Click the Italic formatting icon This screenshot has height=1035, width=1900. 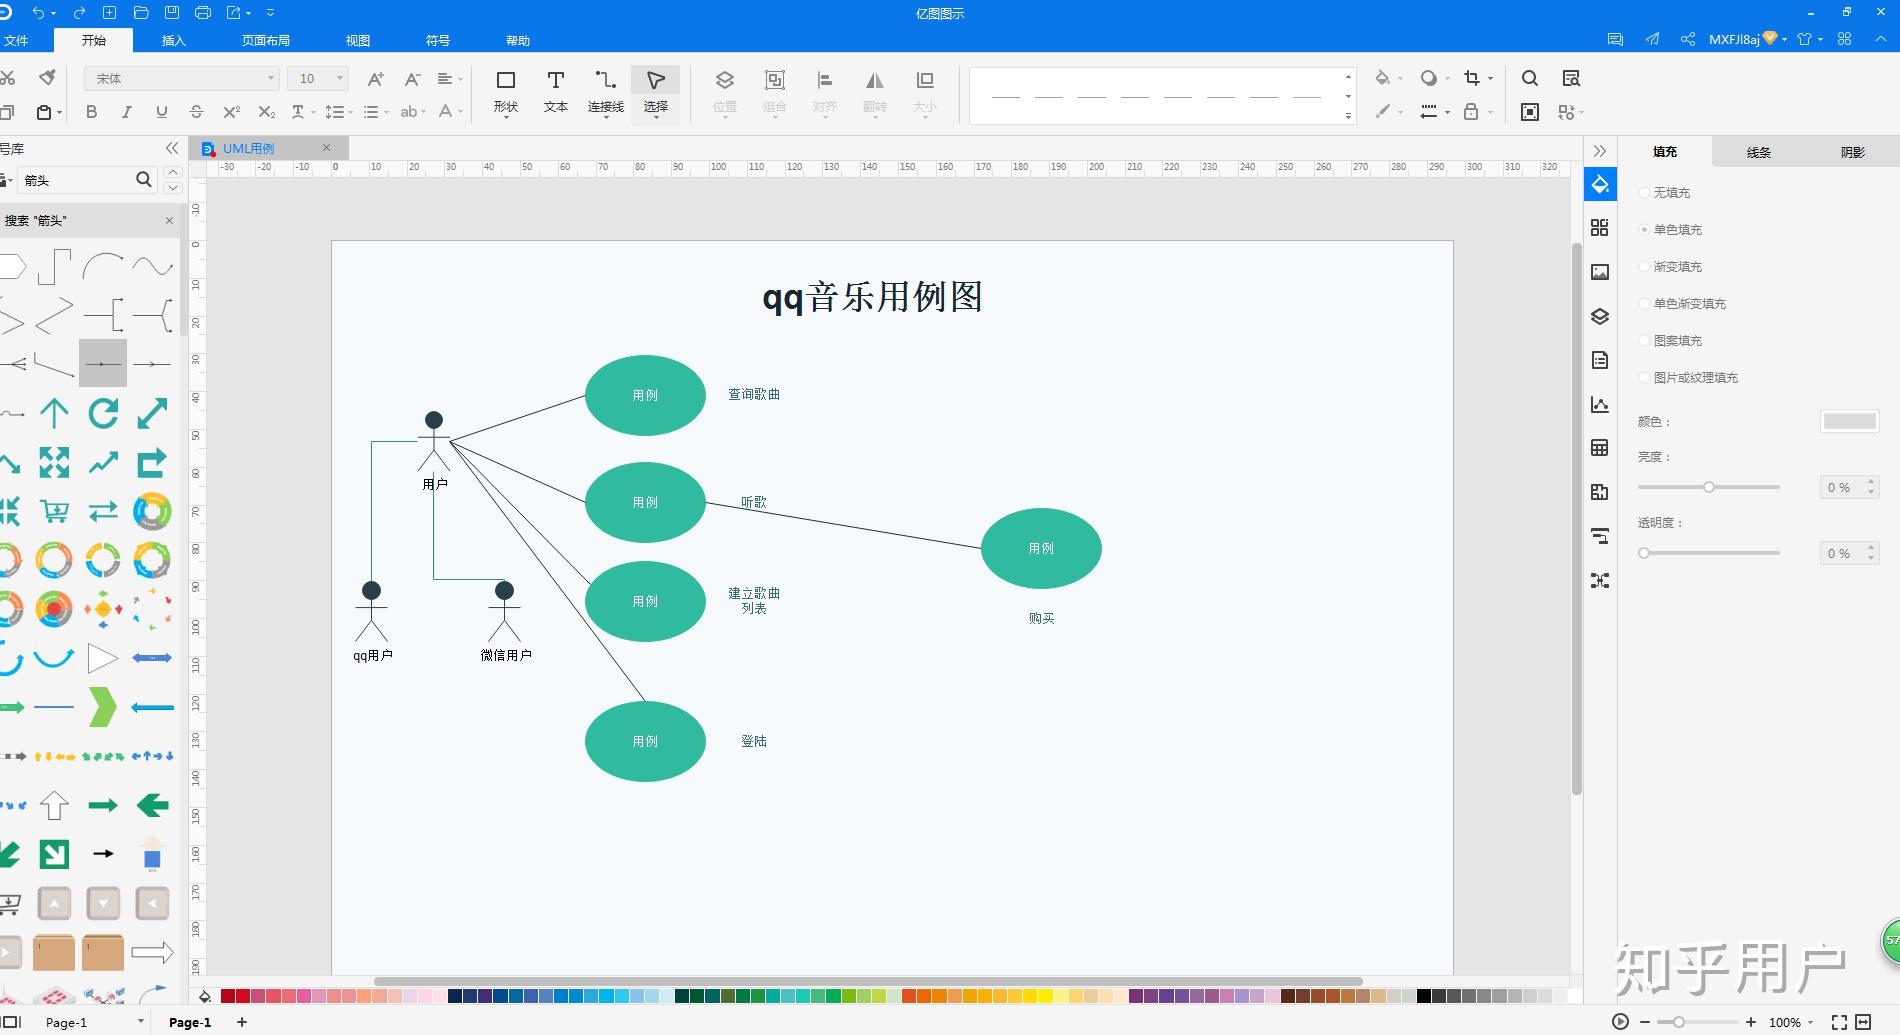pos(127,112)
